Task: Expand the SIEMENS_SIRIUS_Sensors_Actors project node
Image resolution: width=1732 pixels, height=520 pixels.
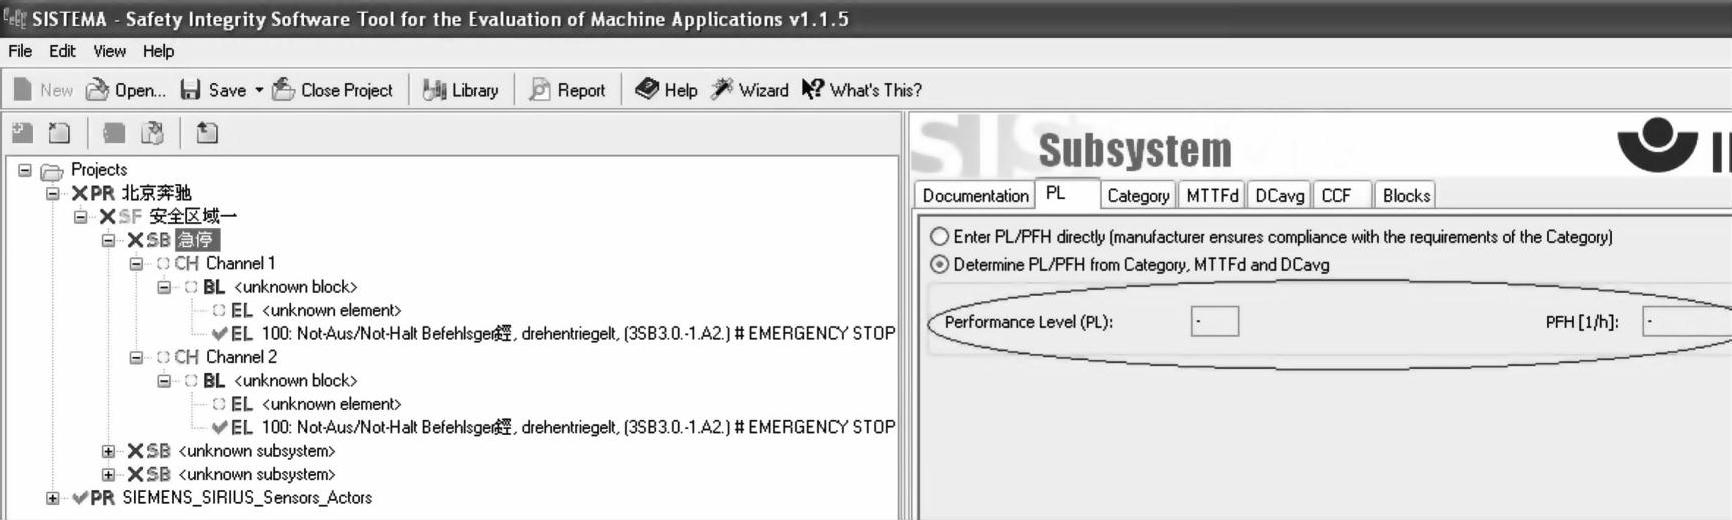Action: pos(52,498)
